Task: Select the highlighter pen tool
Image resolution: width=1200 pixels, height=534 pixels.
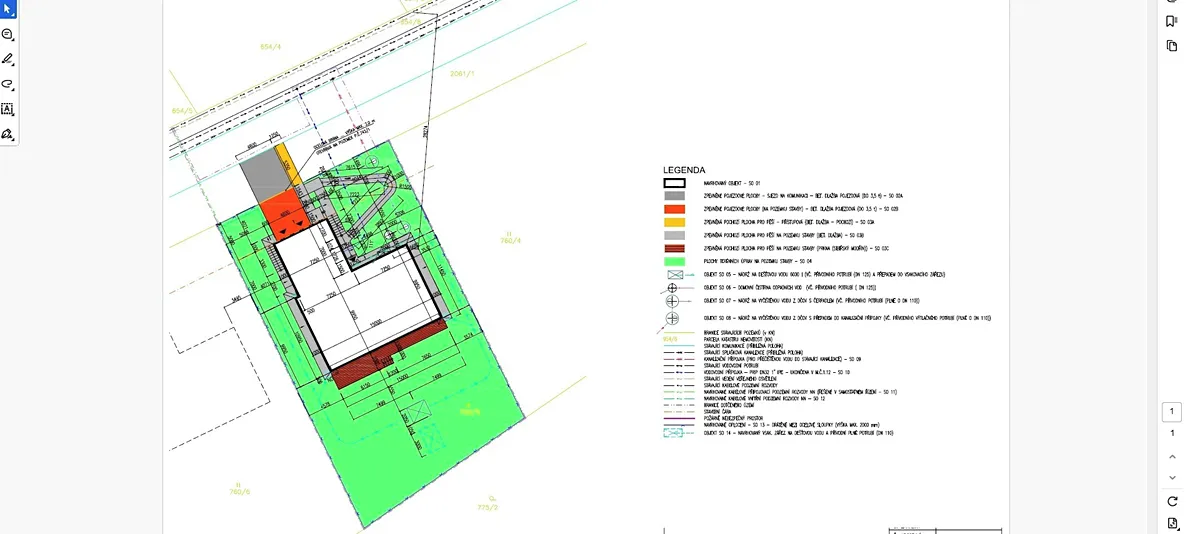Action: (7, 59)
